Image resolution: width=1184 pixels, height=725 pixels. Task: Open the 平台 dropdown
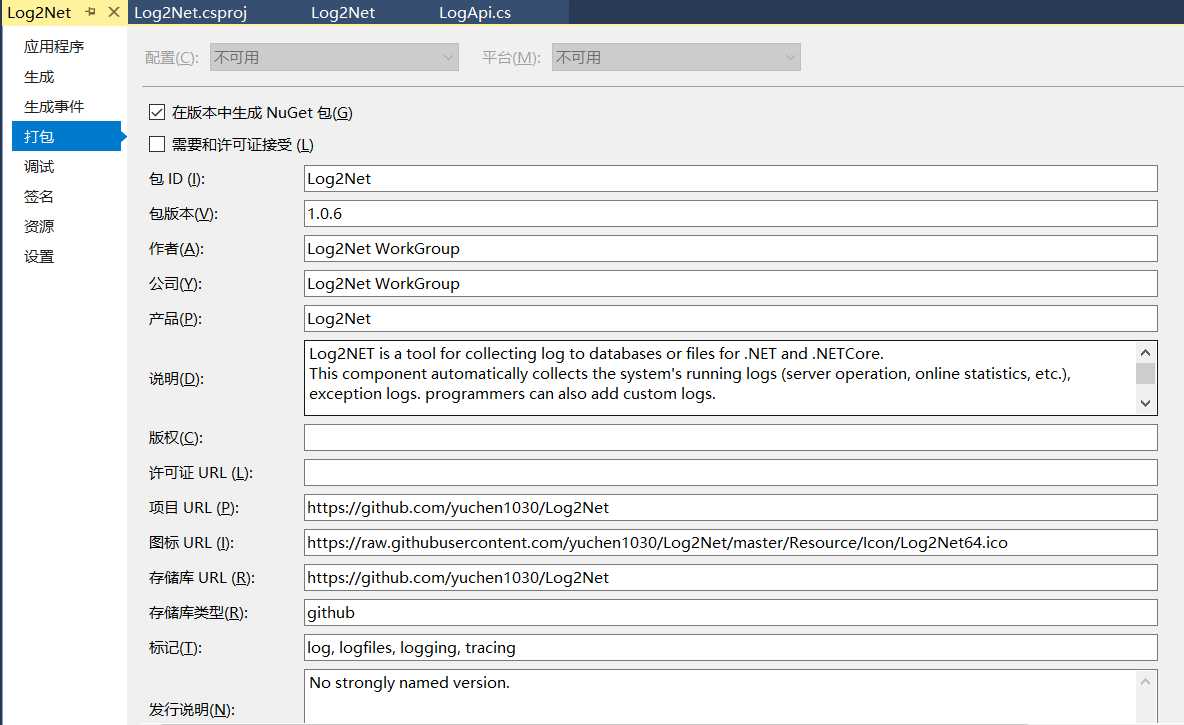[x=676, y=57]
